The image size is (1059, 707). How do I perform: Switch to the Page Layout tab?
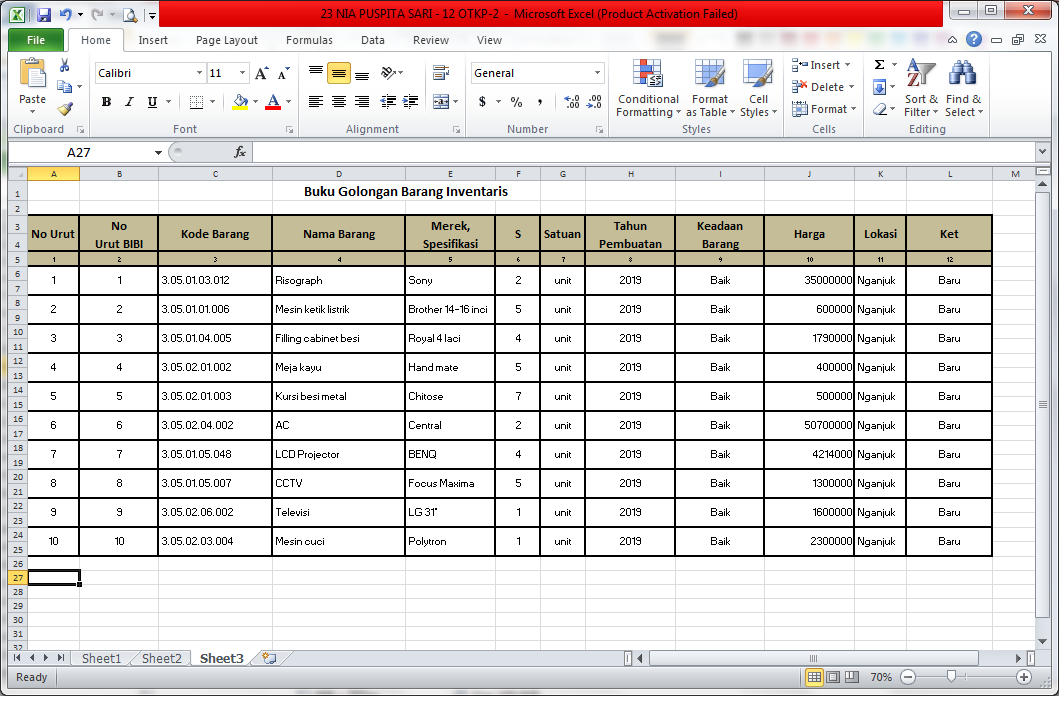[x=227, y=40]
